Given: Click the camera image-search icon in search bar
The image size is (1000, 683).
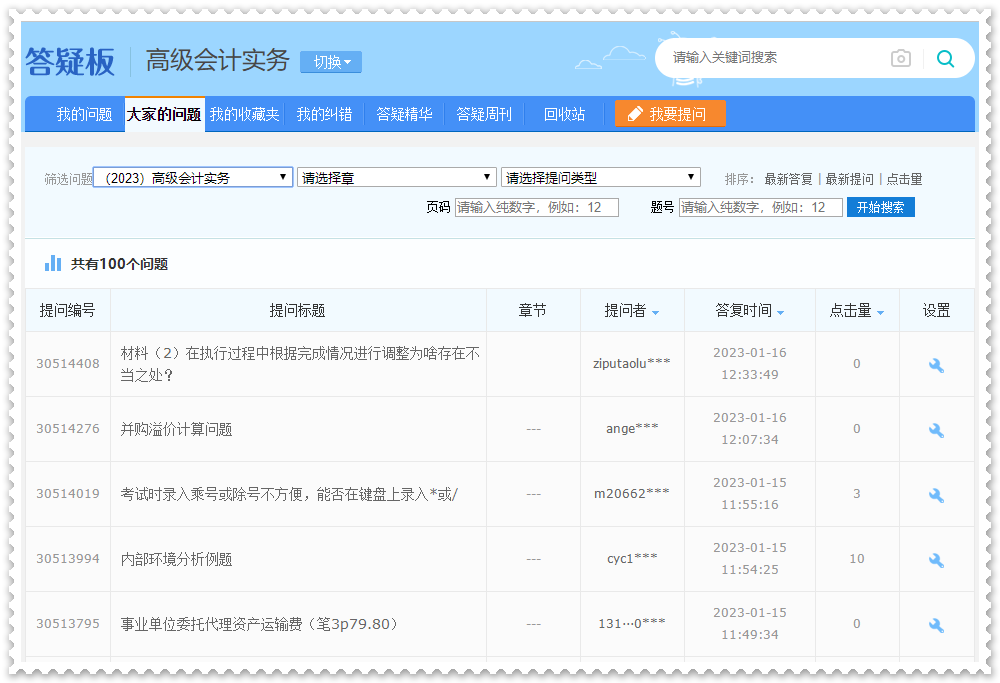Looking at the screenshot, I should click(x=900, y=58).
